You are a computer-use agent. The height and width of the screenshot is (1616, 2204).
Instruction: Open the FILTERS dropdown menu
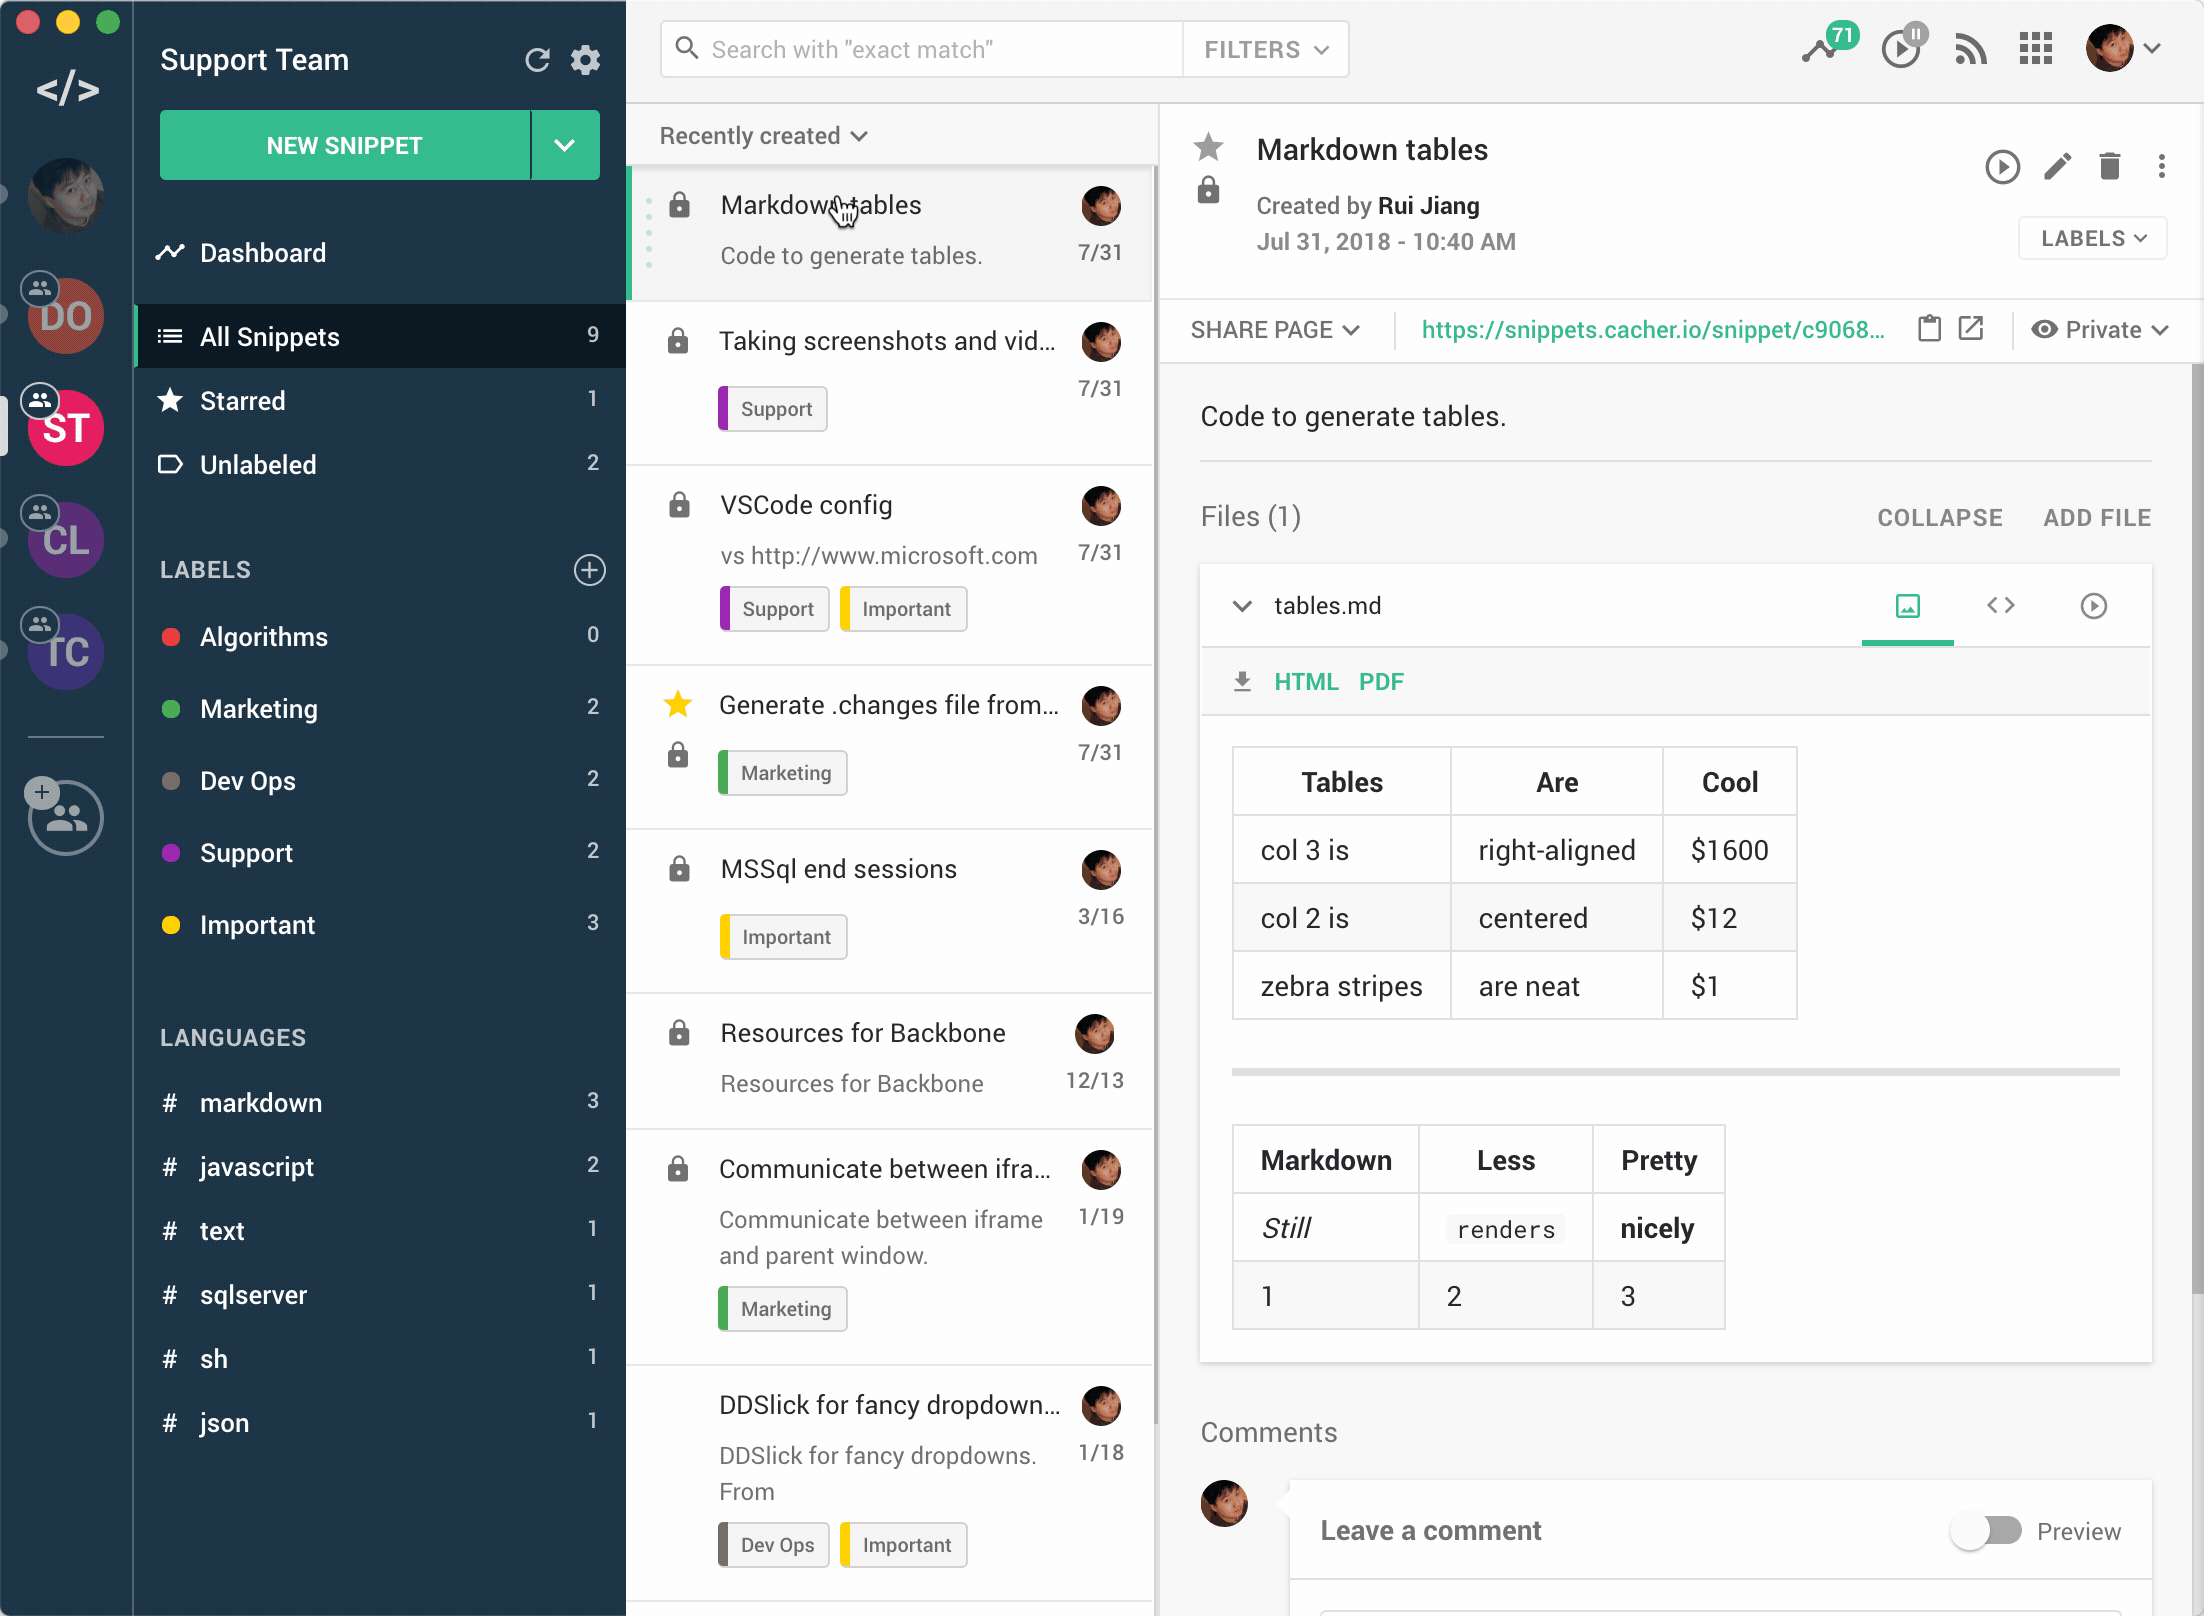pyautogui.click(x=1263, y=50)
